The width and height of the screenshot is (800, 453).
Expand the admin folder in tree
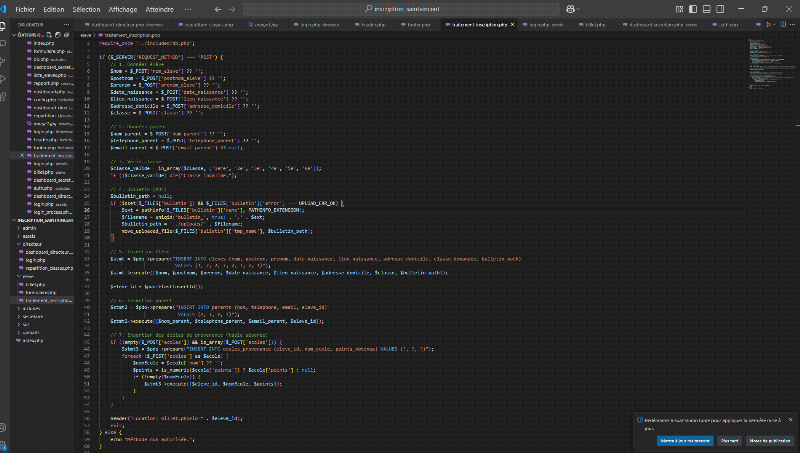tap(29, 228)
